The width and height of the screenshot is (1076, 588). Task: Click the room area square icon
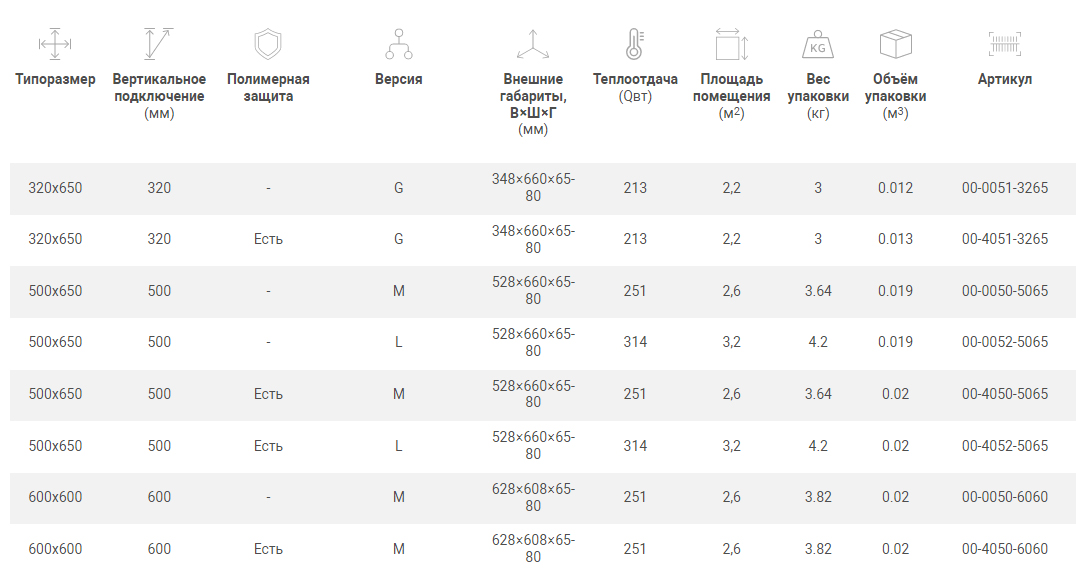click(731, 44)
